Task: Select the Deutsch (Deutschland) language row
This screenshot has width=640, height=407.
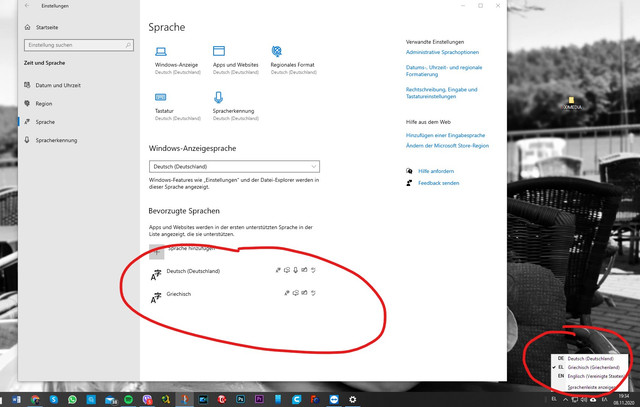Action: click(x=234, y=275)
